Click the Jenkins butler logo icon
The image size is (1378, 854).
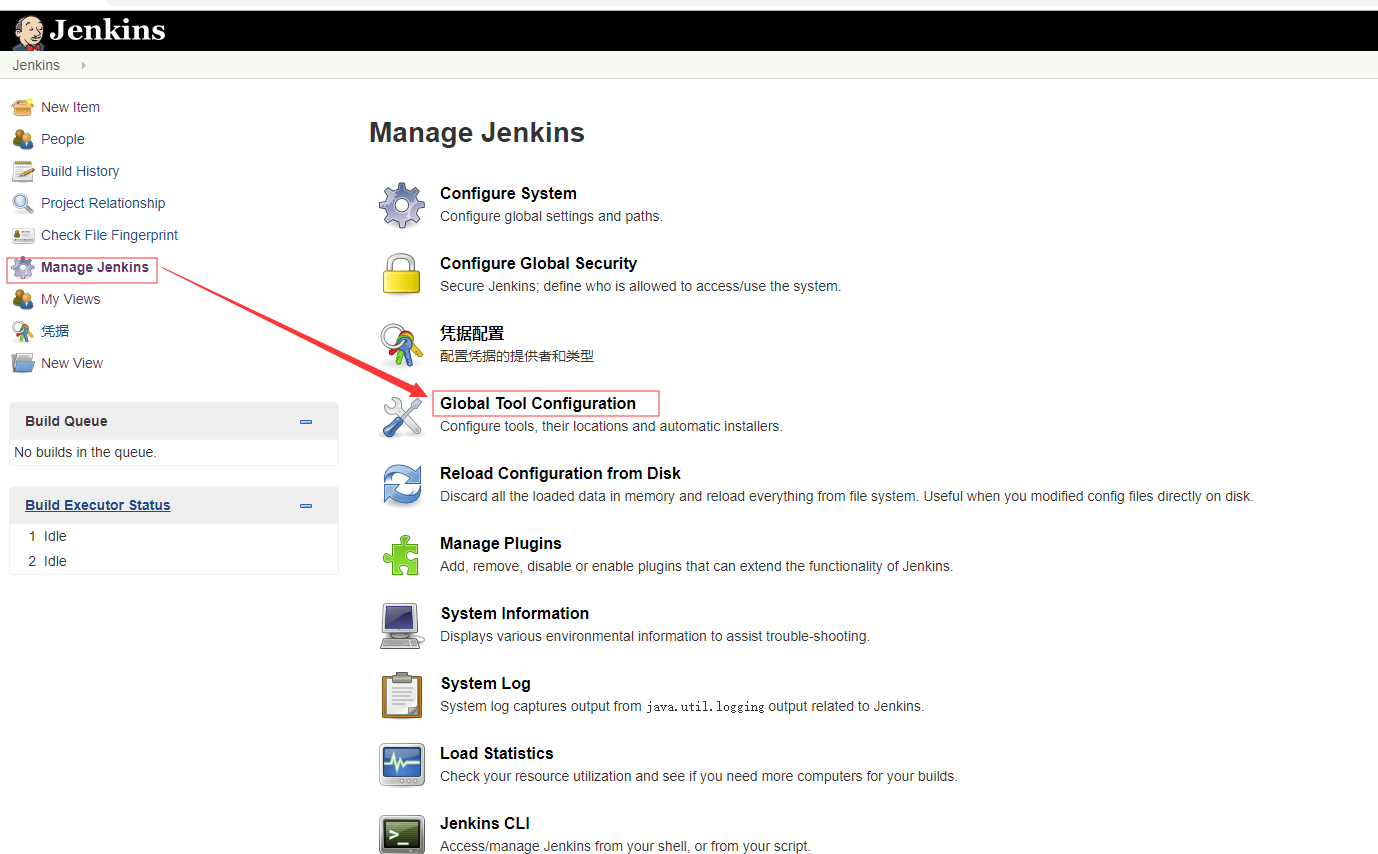click(28, 32)
